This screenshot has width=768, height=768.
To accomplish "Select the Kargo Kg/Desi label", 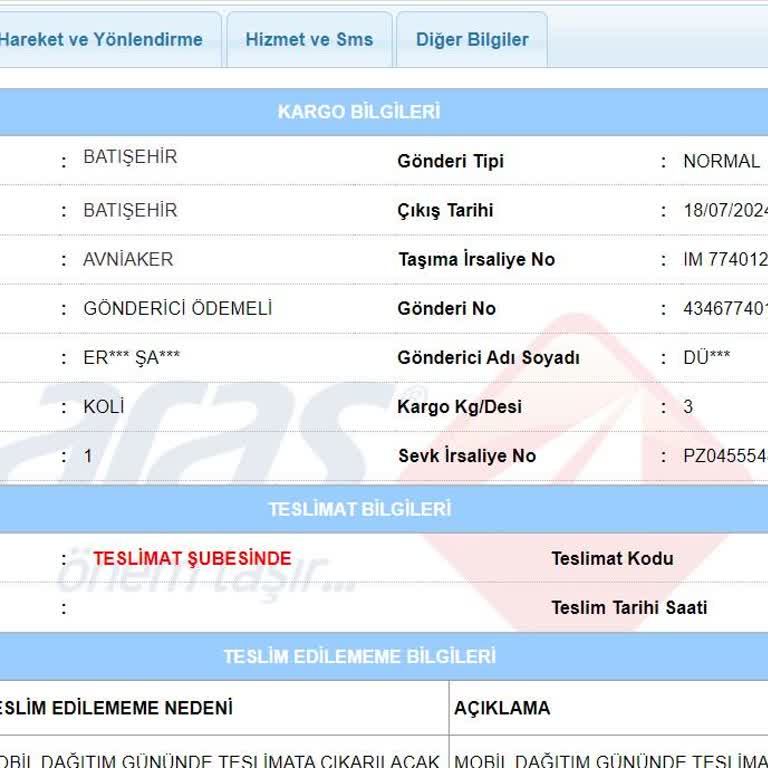I will tap(459, 407).
